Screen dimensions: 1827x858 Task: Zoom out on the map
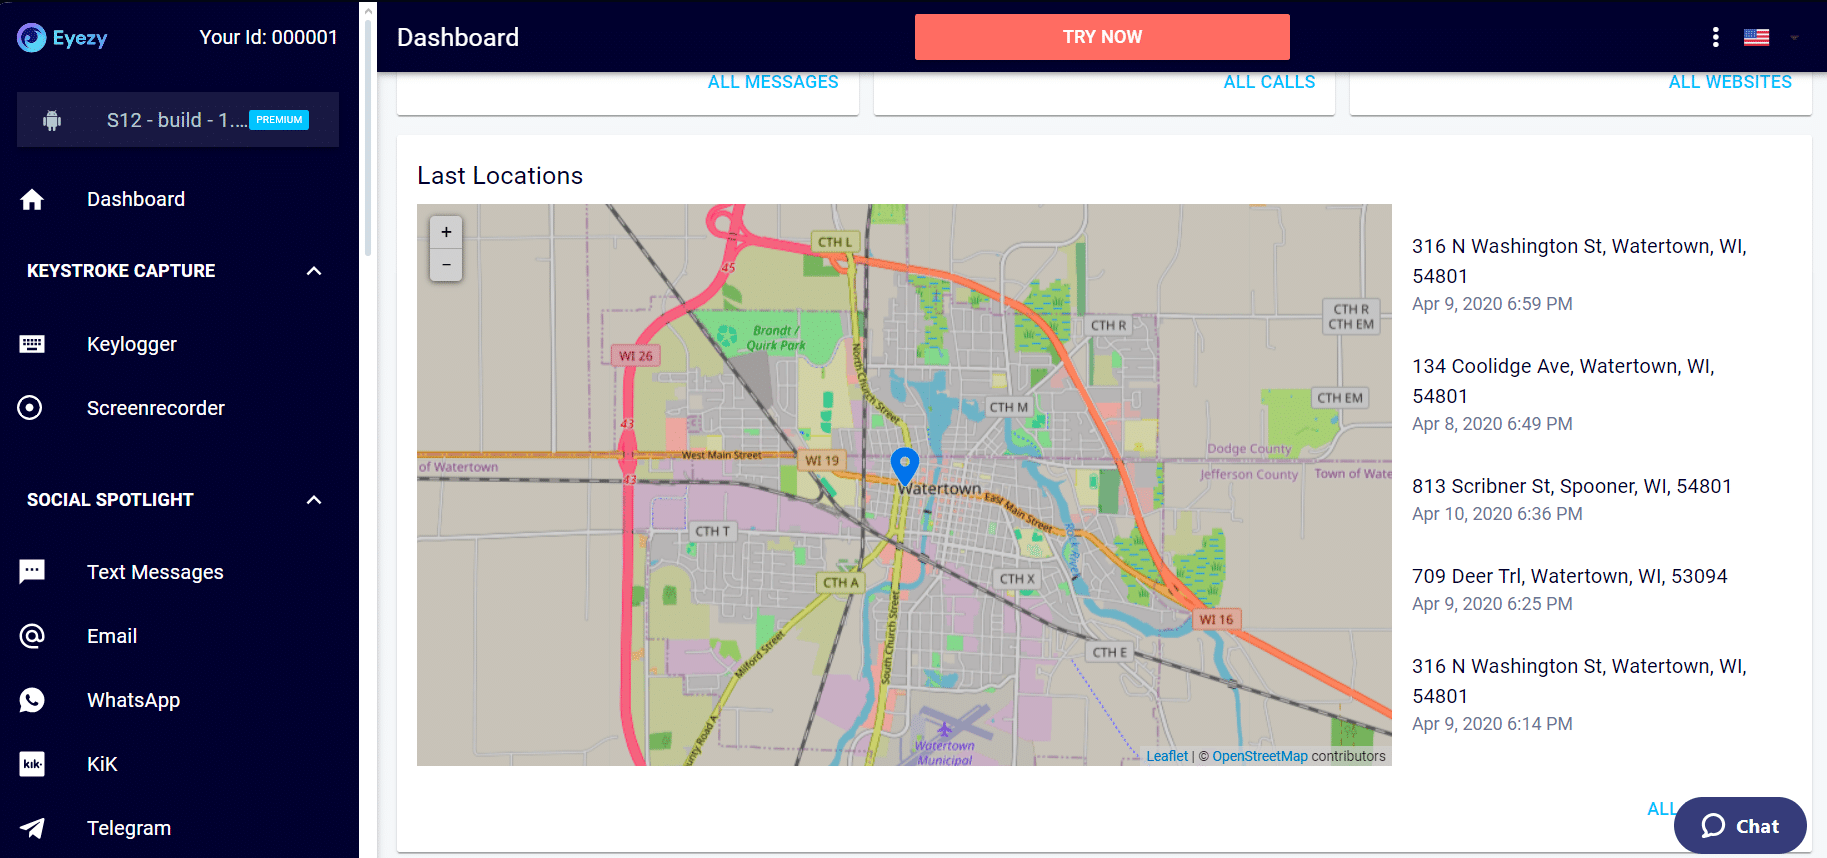point(446,265)
